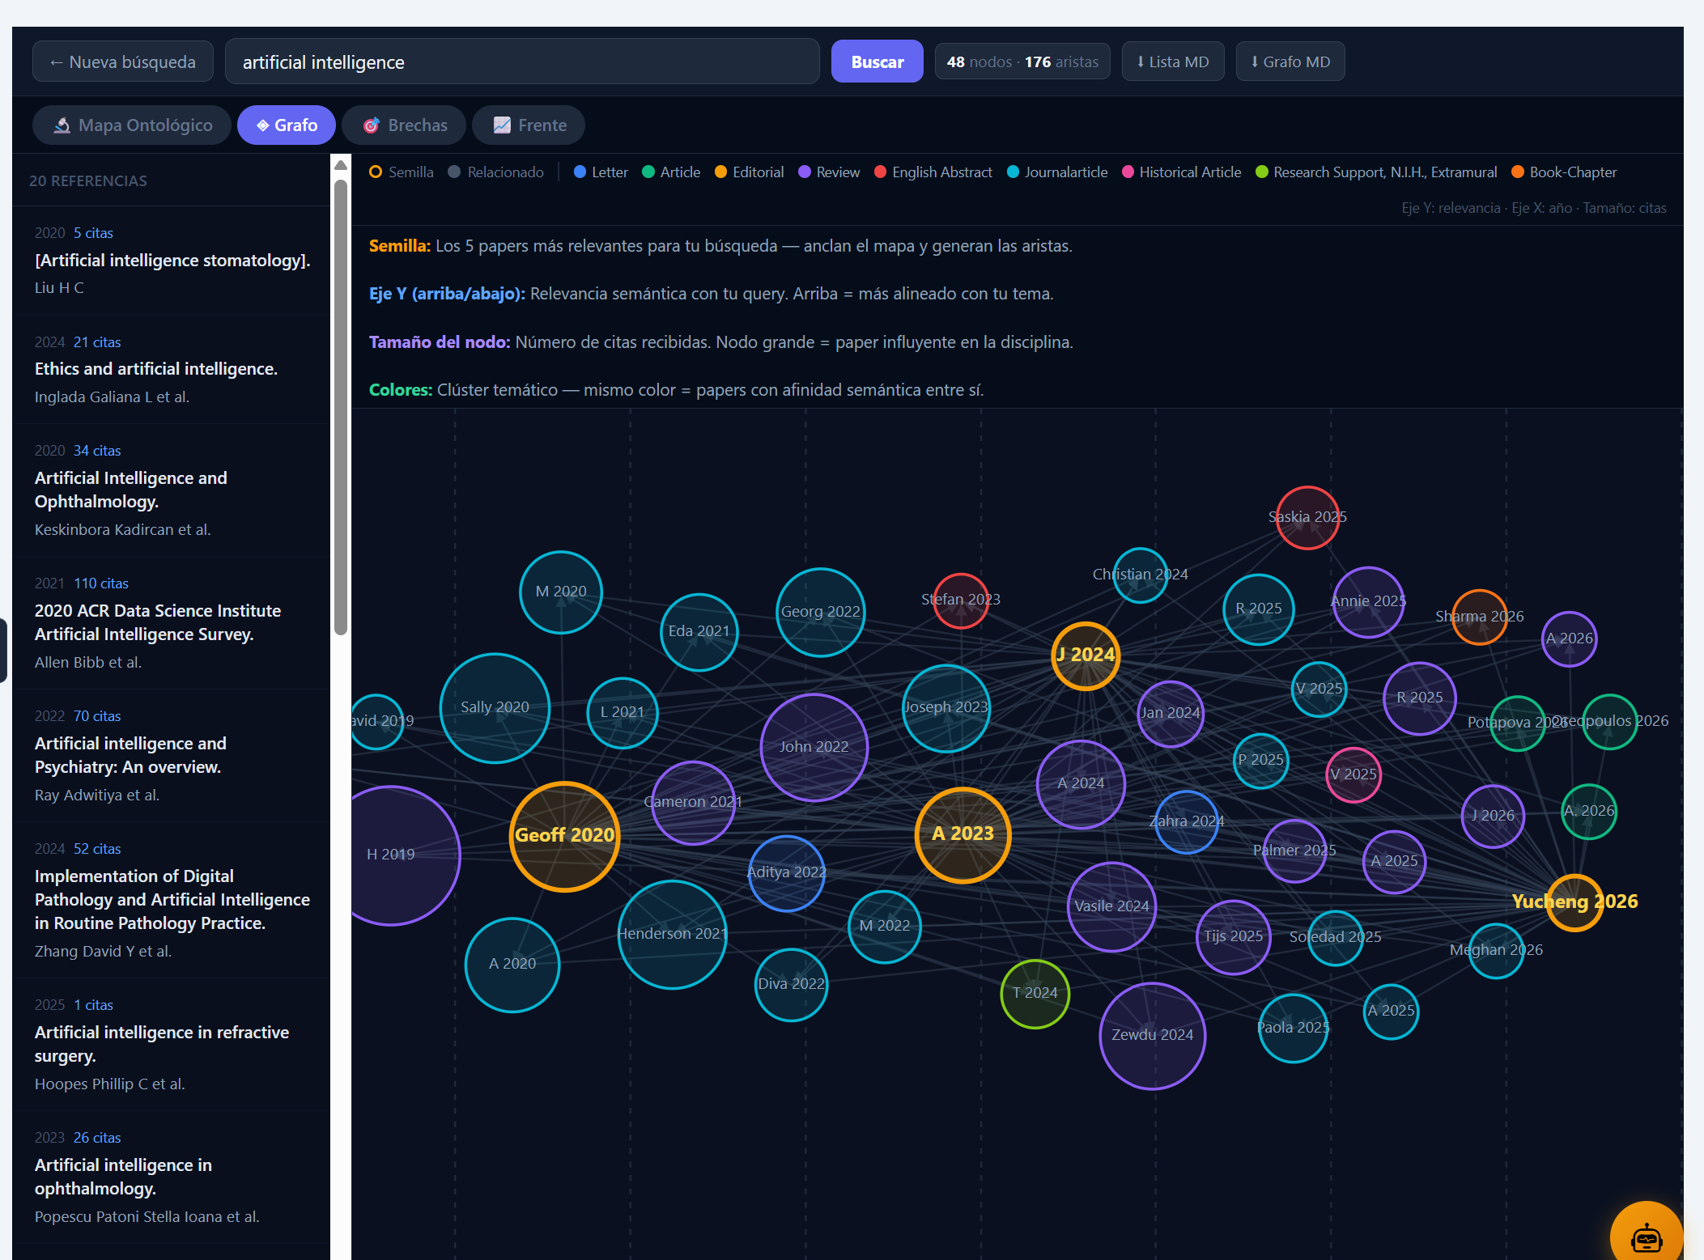This screenshot has width=1704, height=1260.
Task: Click the Relacionado legend swatch
Action: [454, 172]
